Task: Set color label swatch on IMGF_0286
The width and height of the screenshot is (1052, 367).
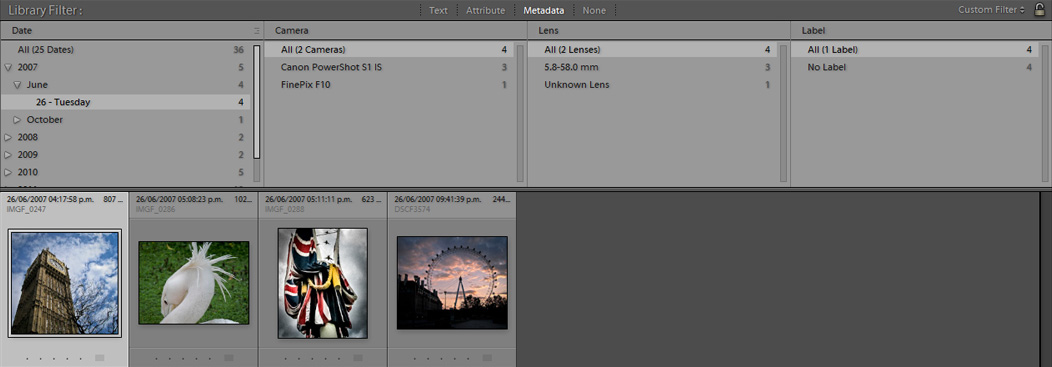Action: click(x=229, y=358)
